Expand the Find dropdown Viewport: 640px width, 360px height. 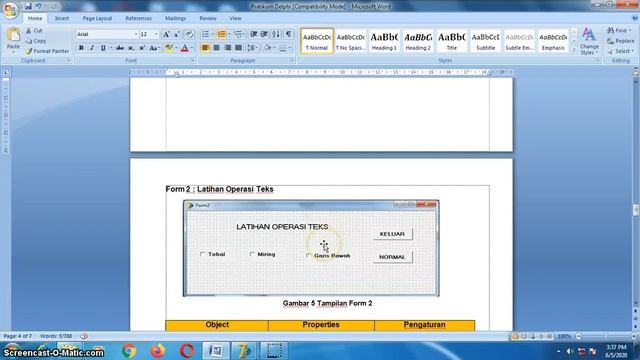[x=630, y=31]
